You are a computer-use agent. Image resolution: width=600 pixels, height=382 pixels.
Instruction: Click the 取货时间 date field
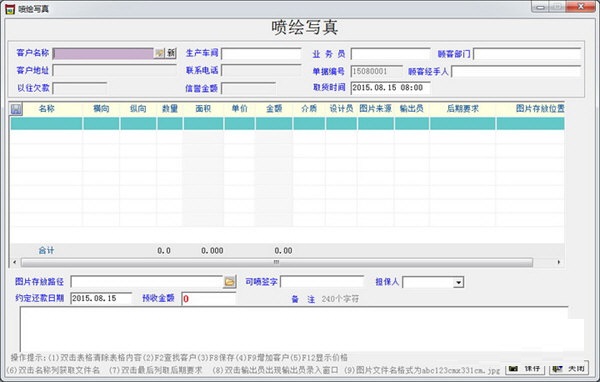[x=390, y=88]
